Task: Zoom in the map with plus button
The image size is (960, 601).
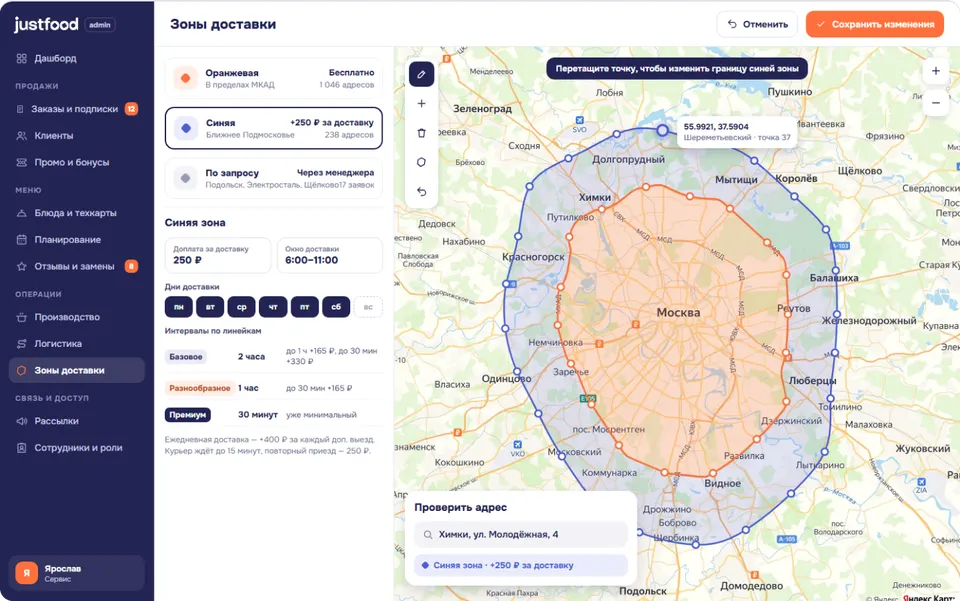Action: [936, 71]
